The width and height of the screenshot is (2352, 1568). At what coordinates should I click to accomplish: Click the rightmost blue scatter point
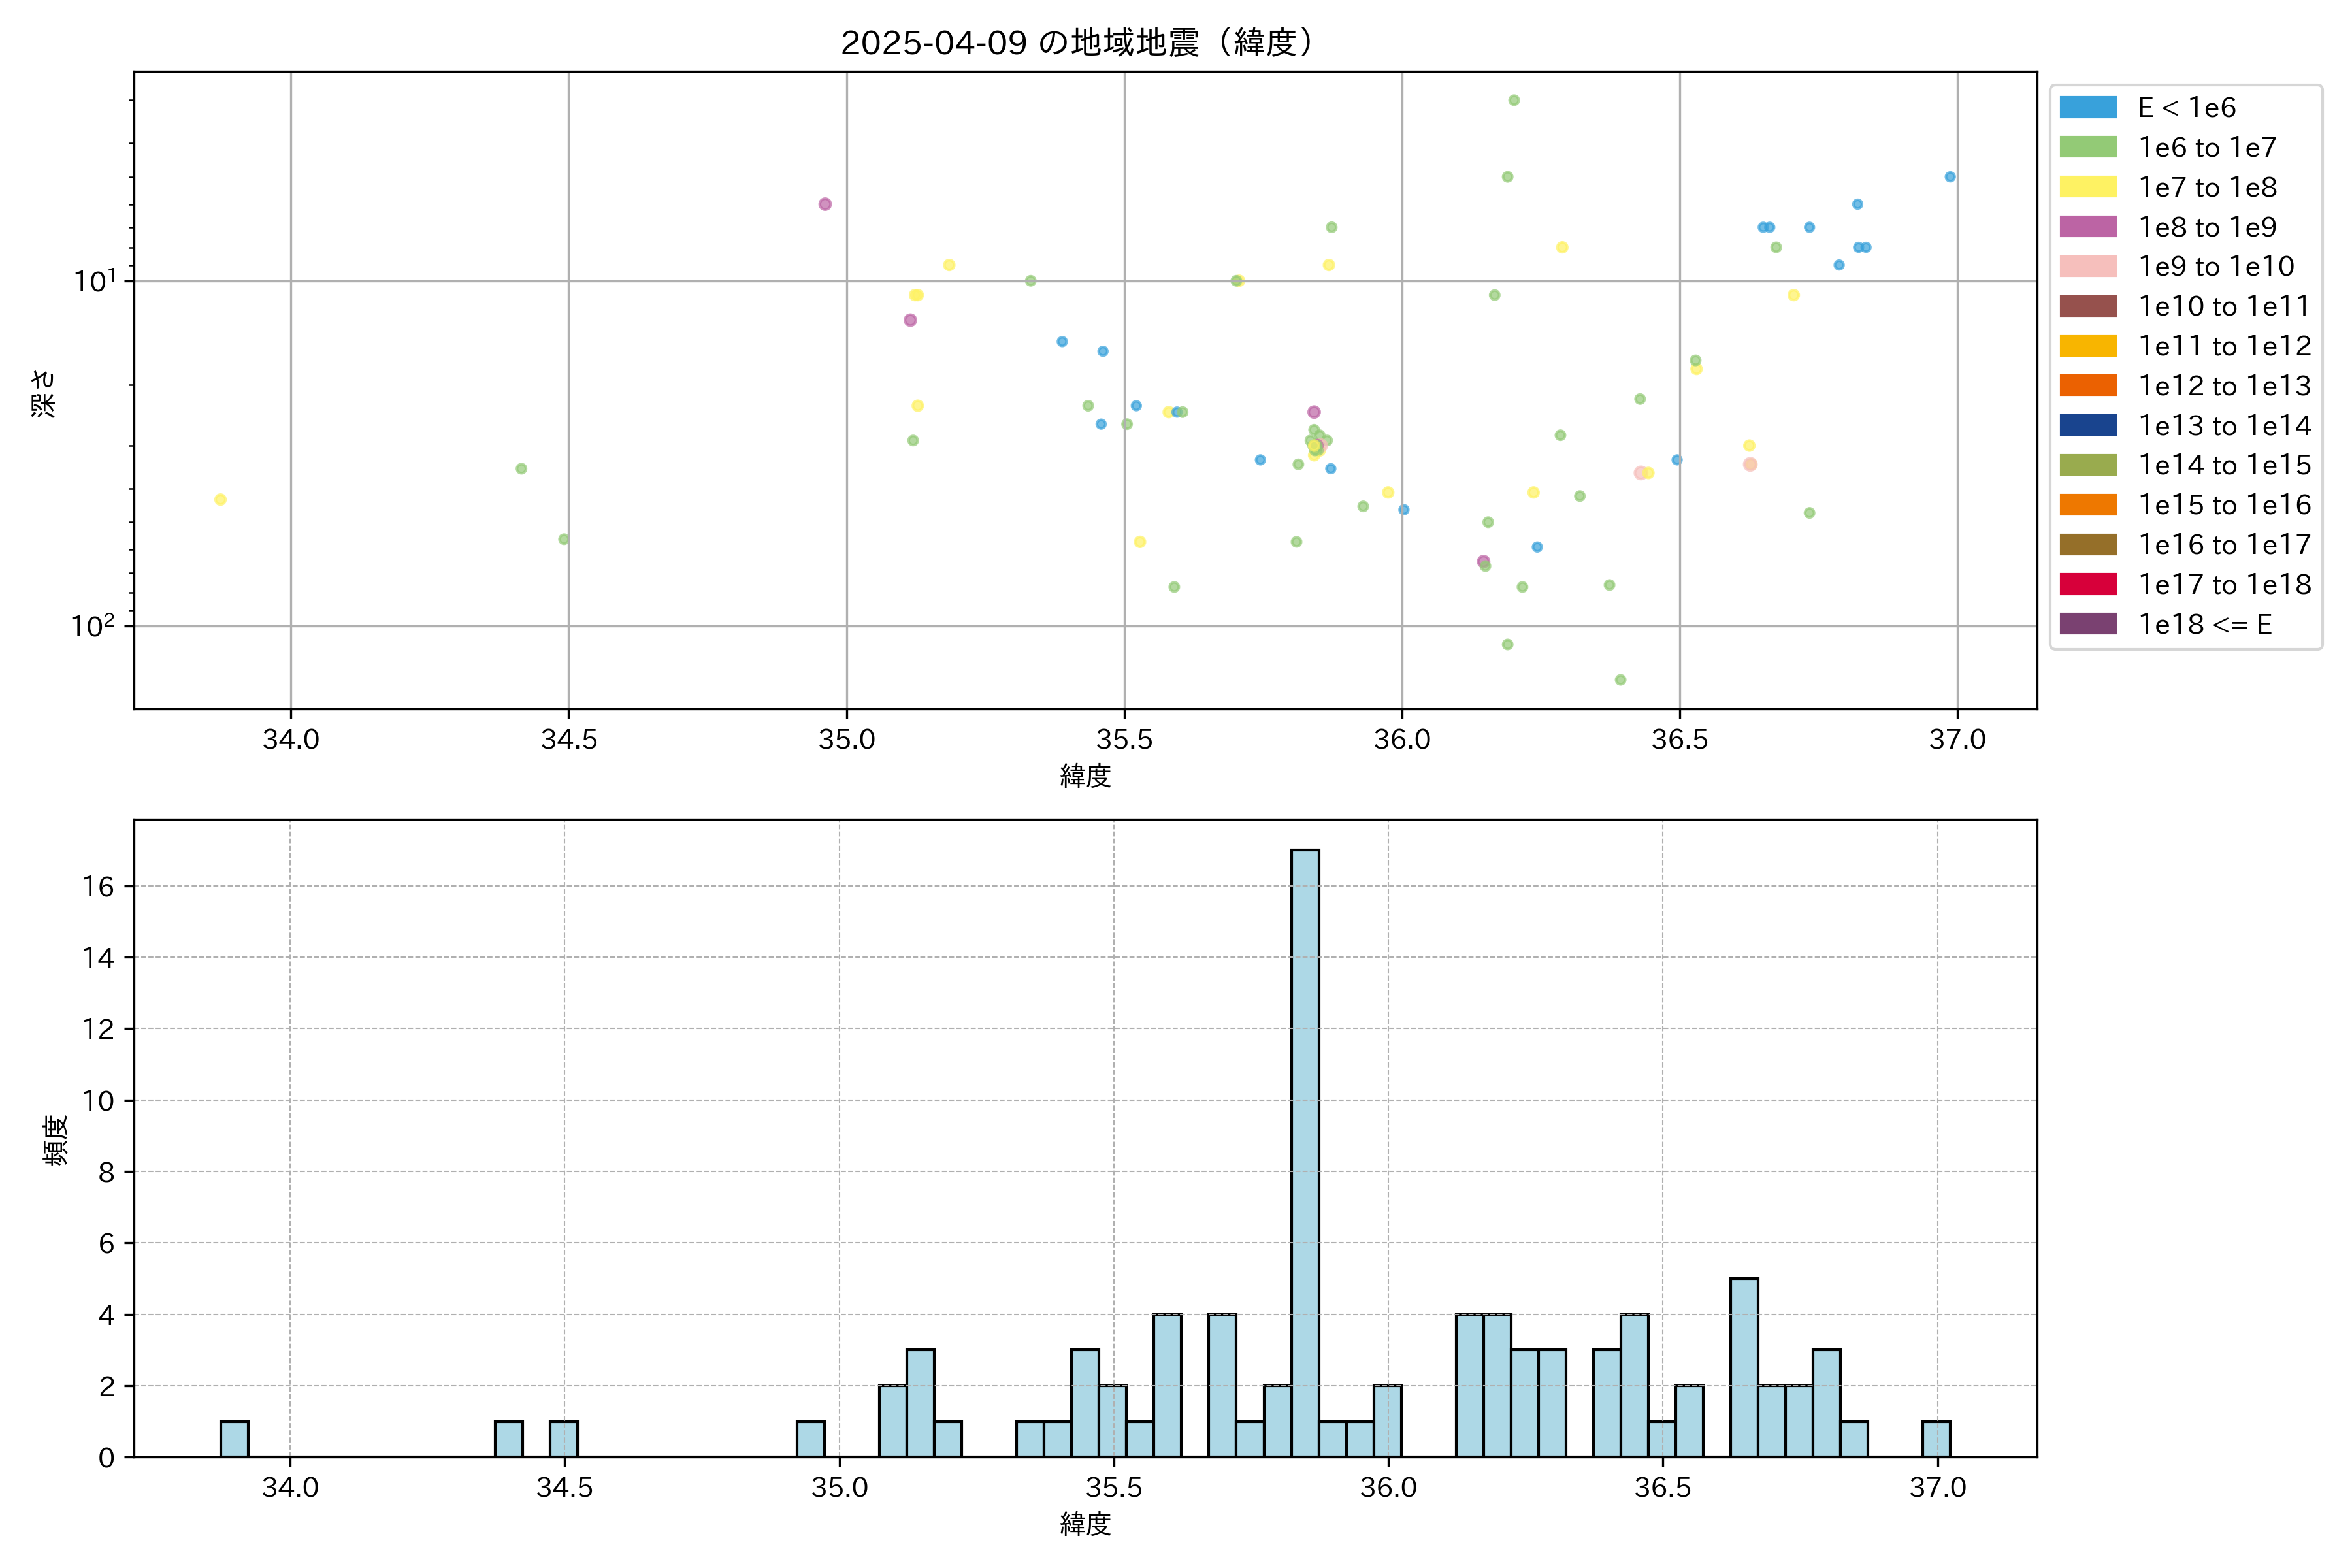[x=1950, y=177]
